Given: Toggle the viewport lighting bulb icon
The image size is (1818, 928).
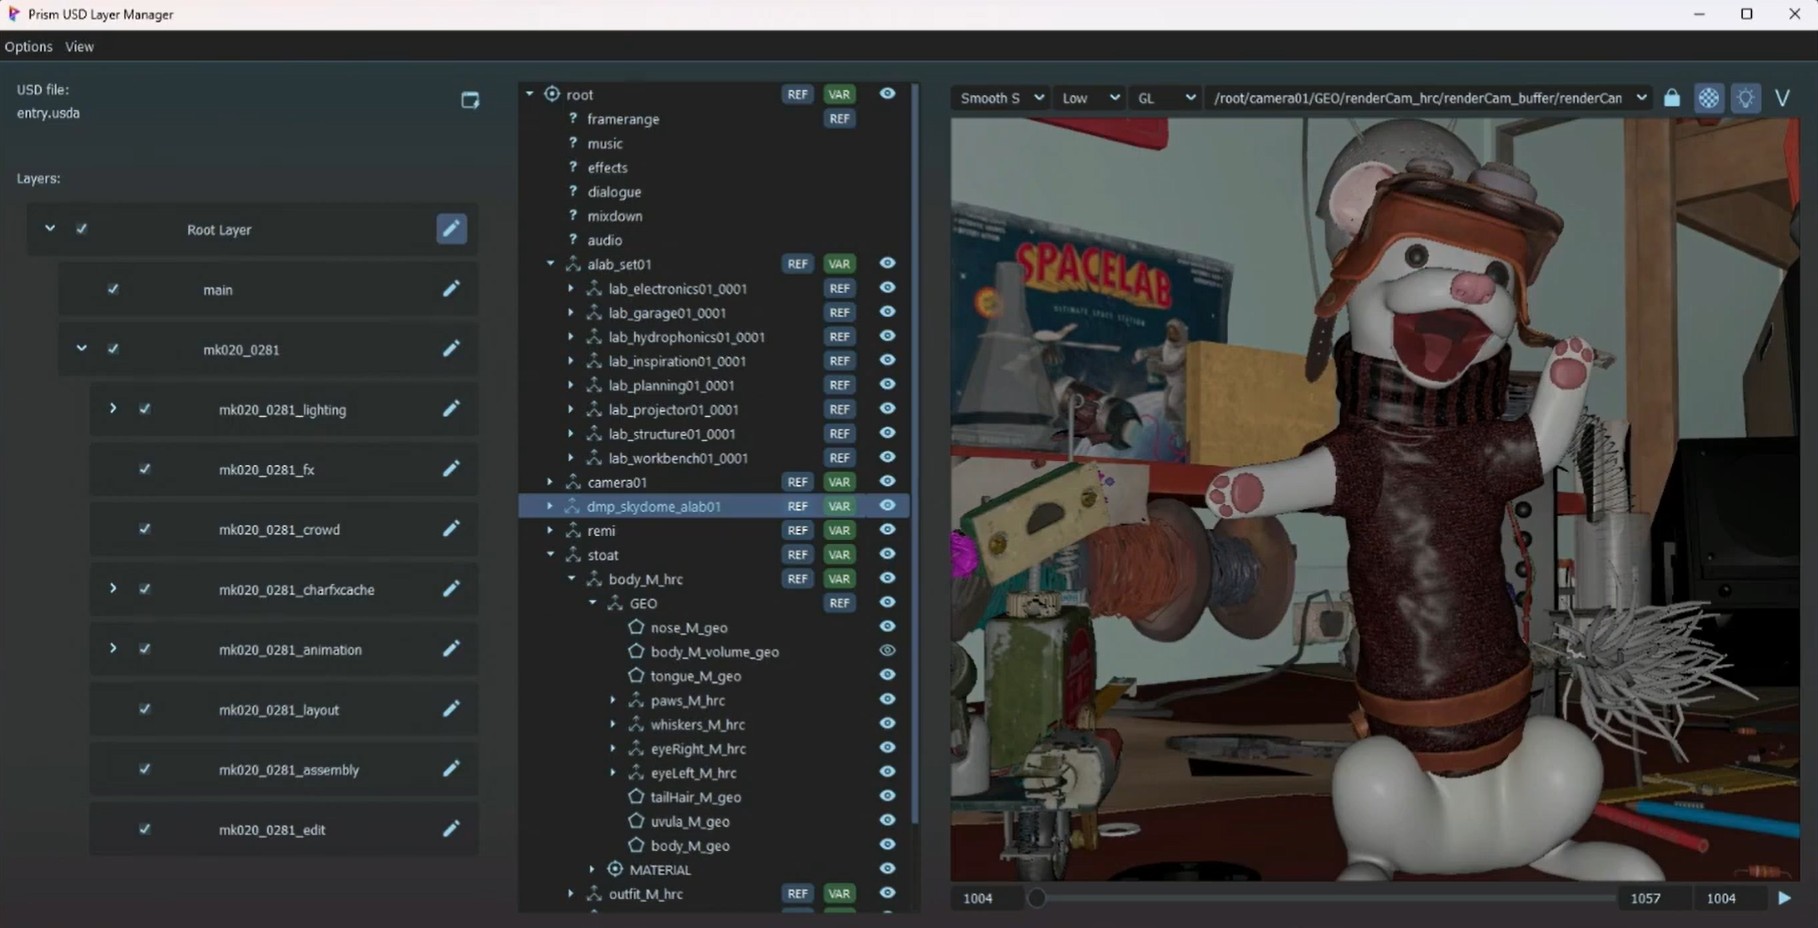Looking at the screenshot, I should 1746,98.
